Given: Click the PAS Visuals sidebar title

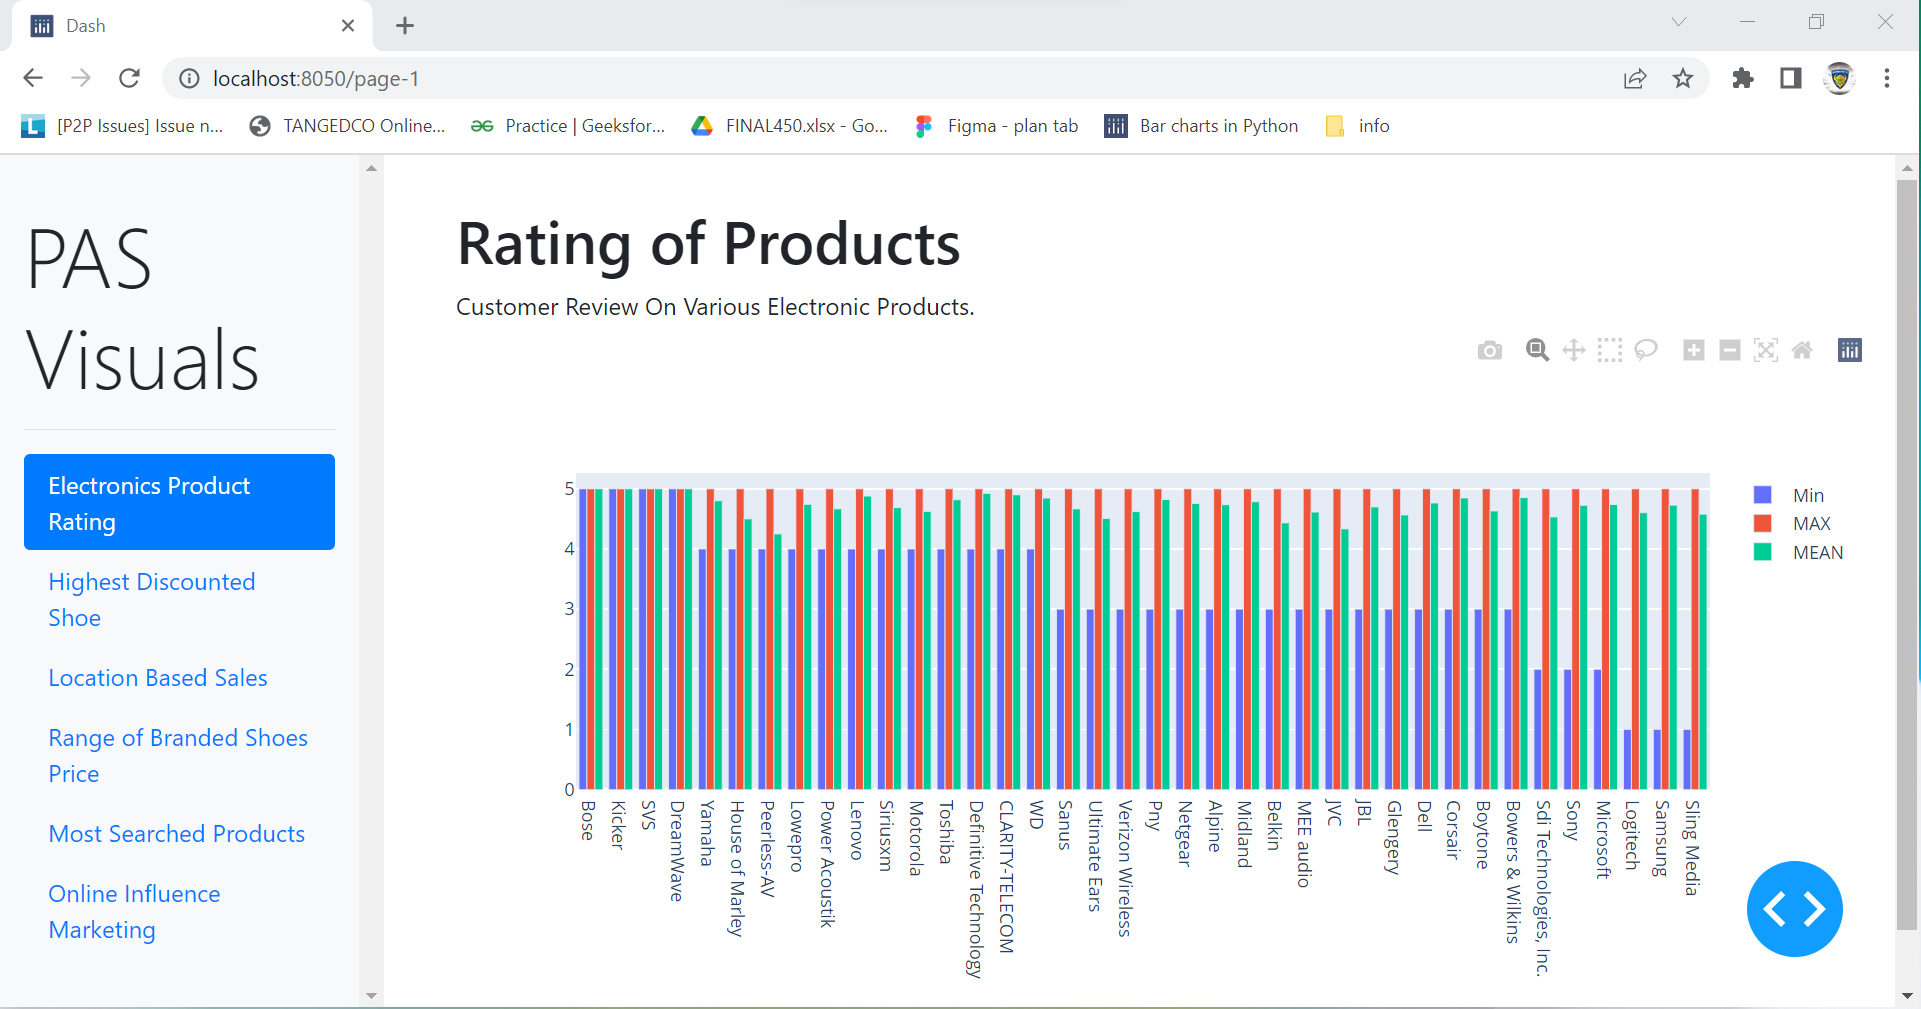Looking at the screenshot, I should point(143,309).
